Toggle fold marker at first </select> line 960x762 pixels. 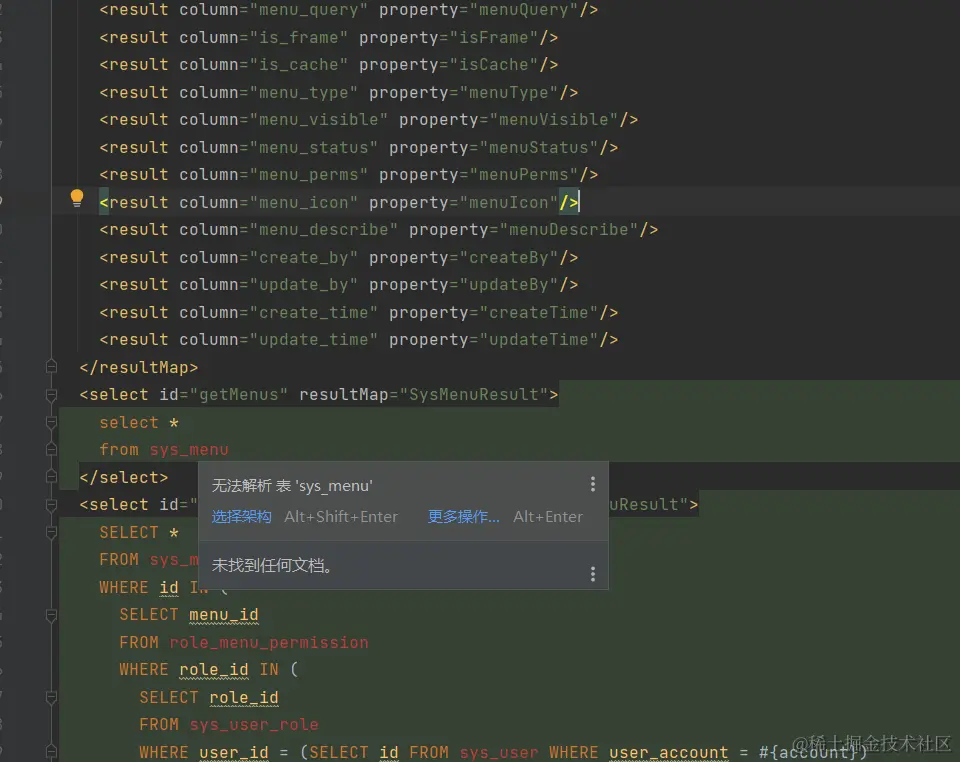coord(51,477)
